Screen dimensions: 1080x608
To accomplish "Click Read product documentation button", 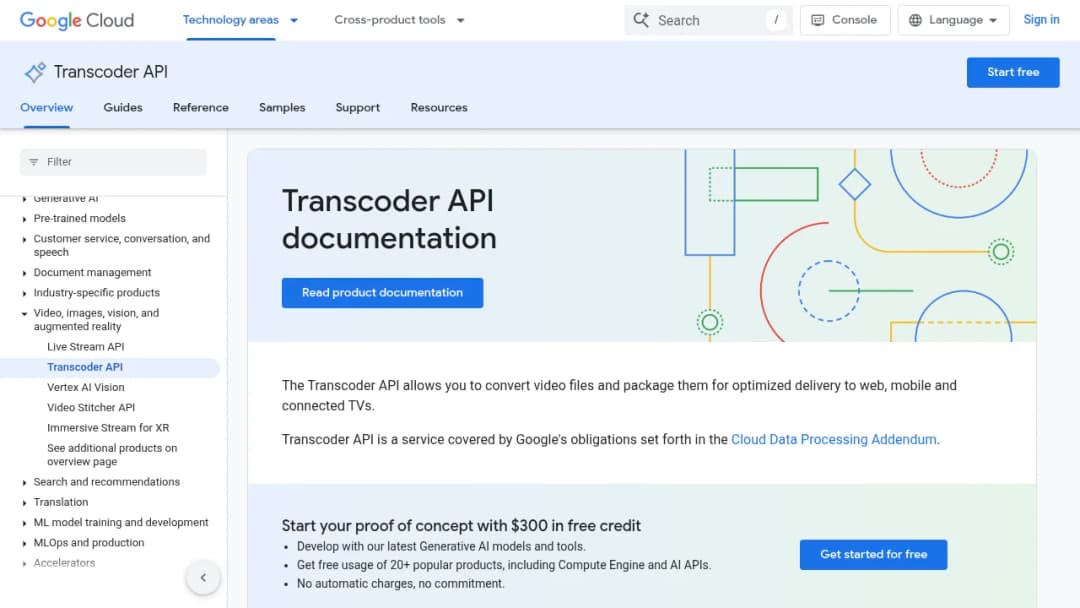I will [x=382, y=293].
